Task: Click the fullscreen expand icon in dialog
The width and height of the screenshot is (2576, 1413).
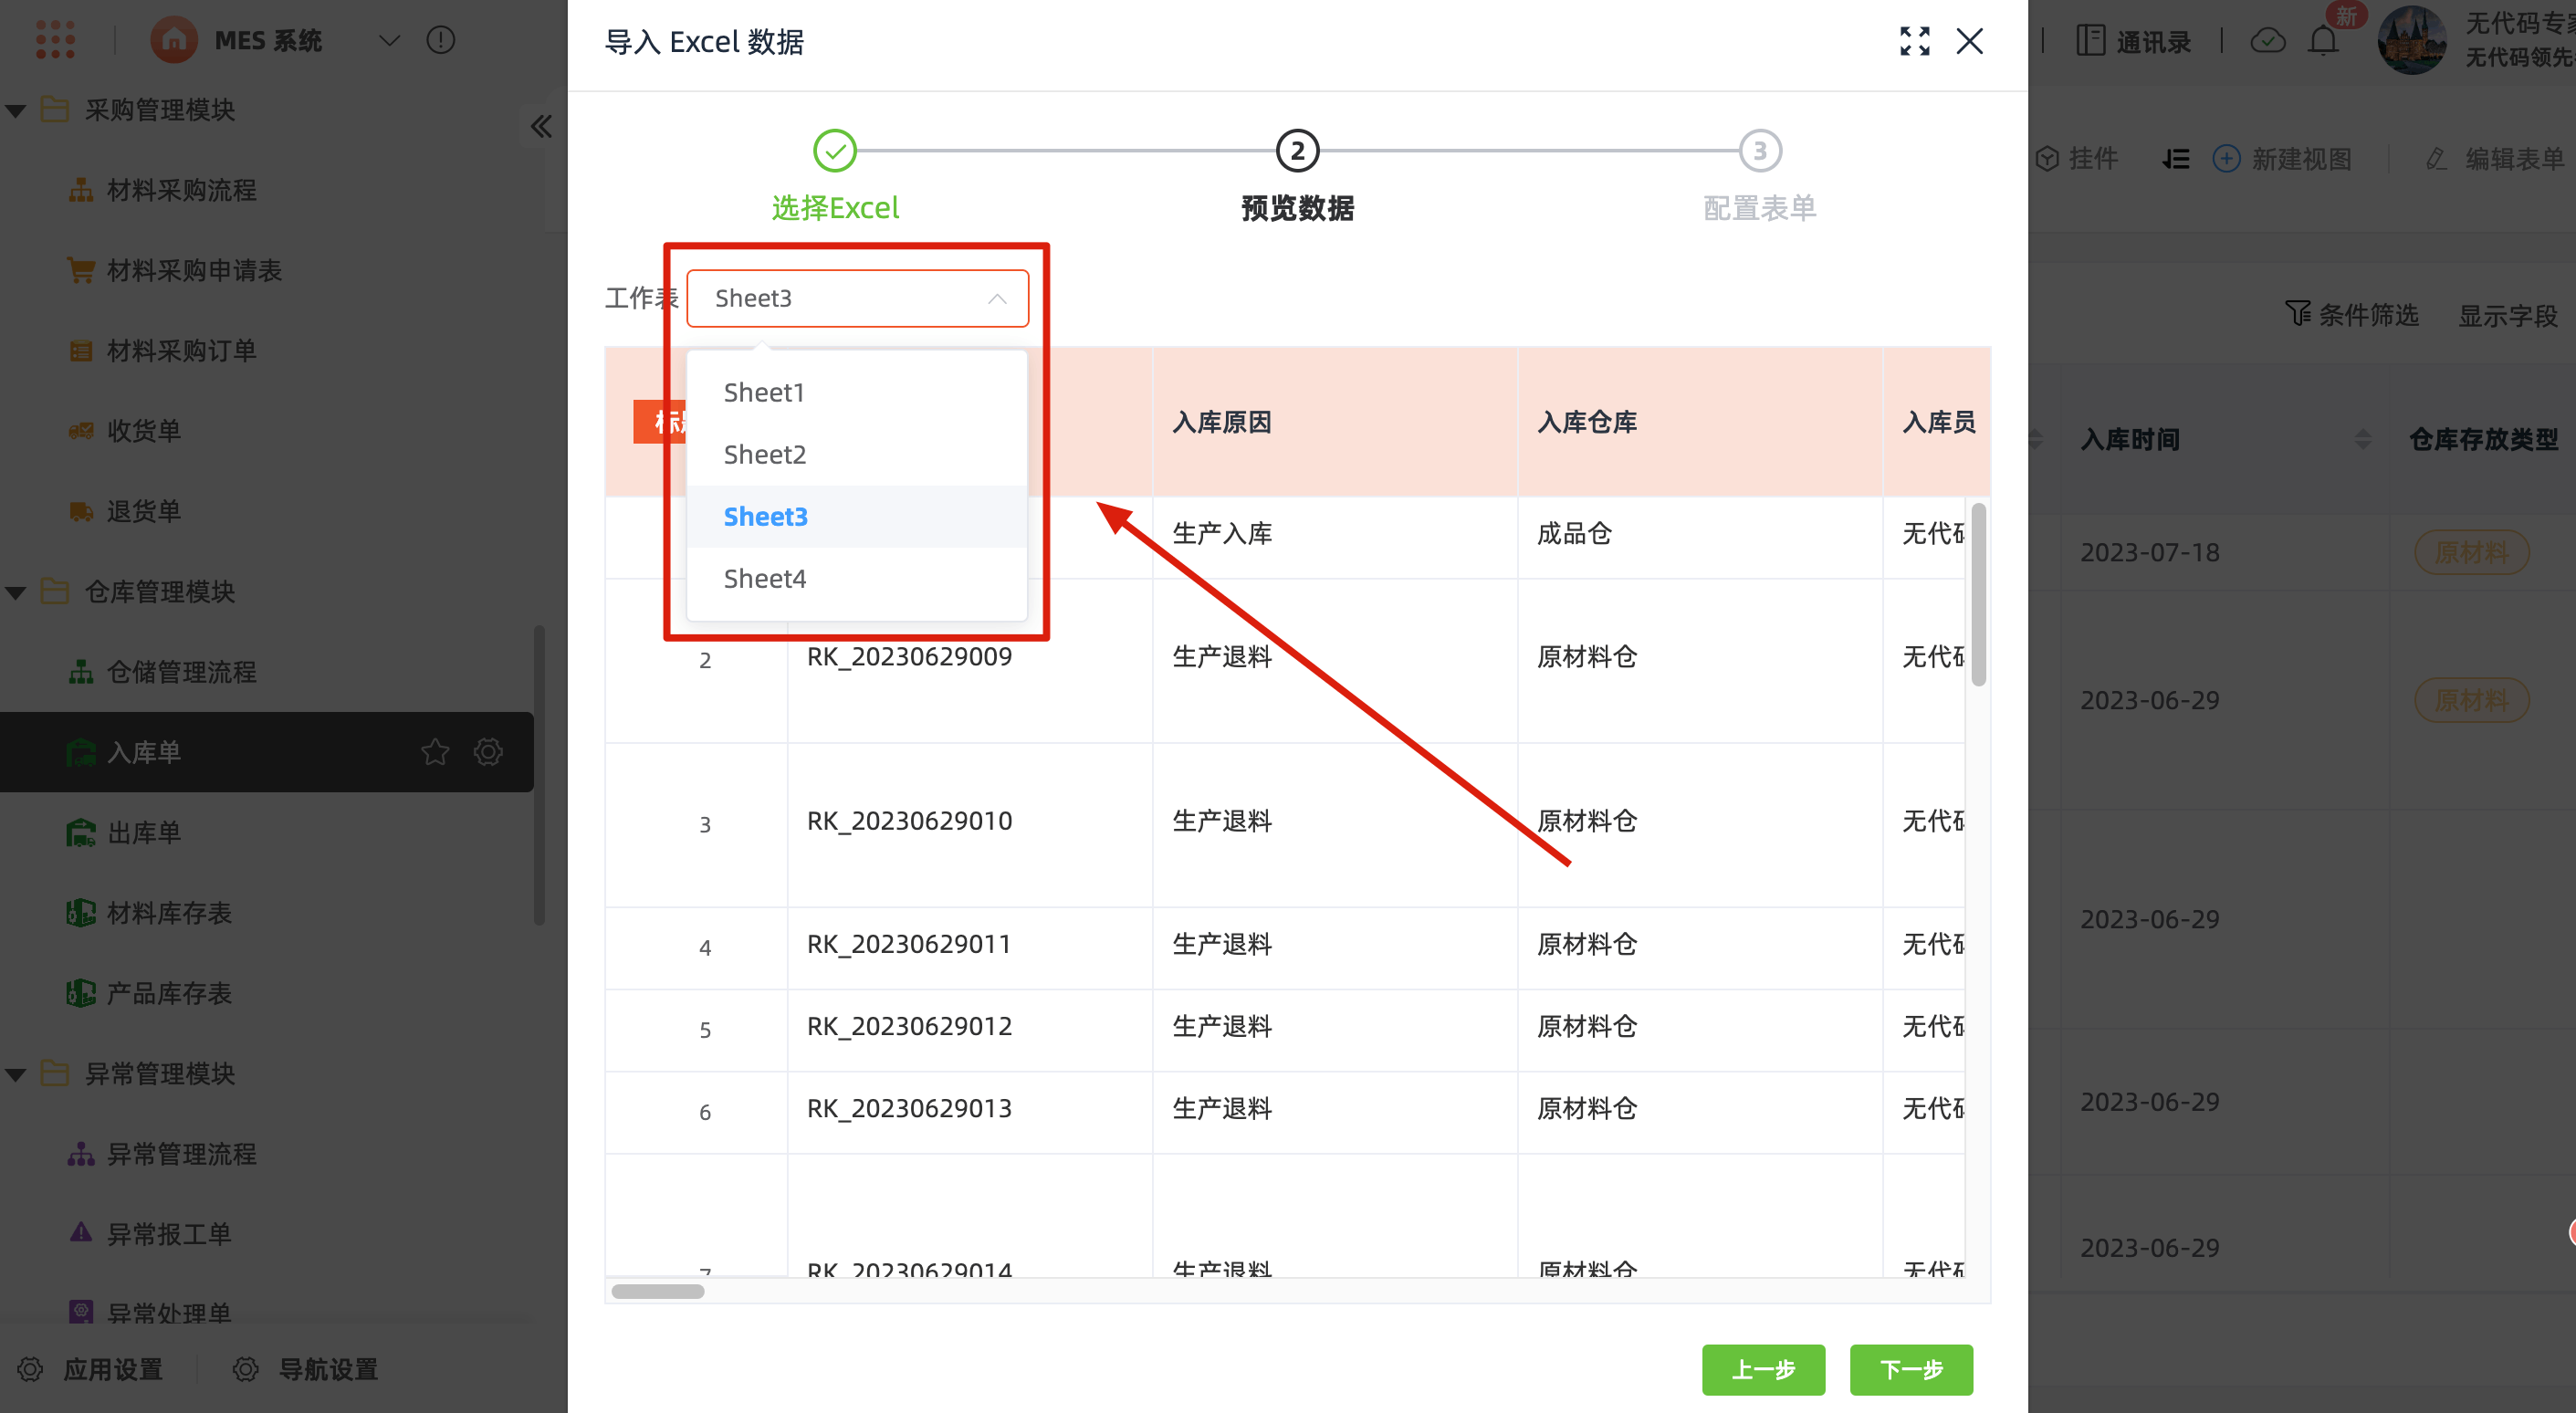Action: pos(1914,41)
